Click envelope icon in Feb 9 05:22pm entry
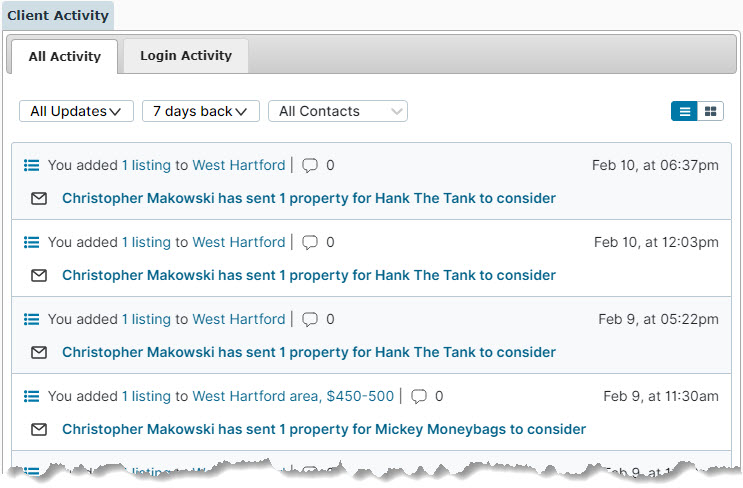The height and width of the screenshot is (488, 743). click(x=39, y=352)
